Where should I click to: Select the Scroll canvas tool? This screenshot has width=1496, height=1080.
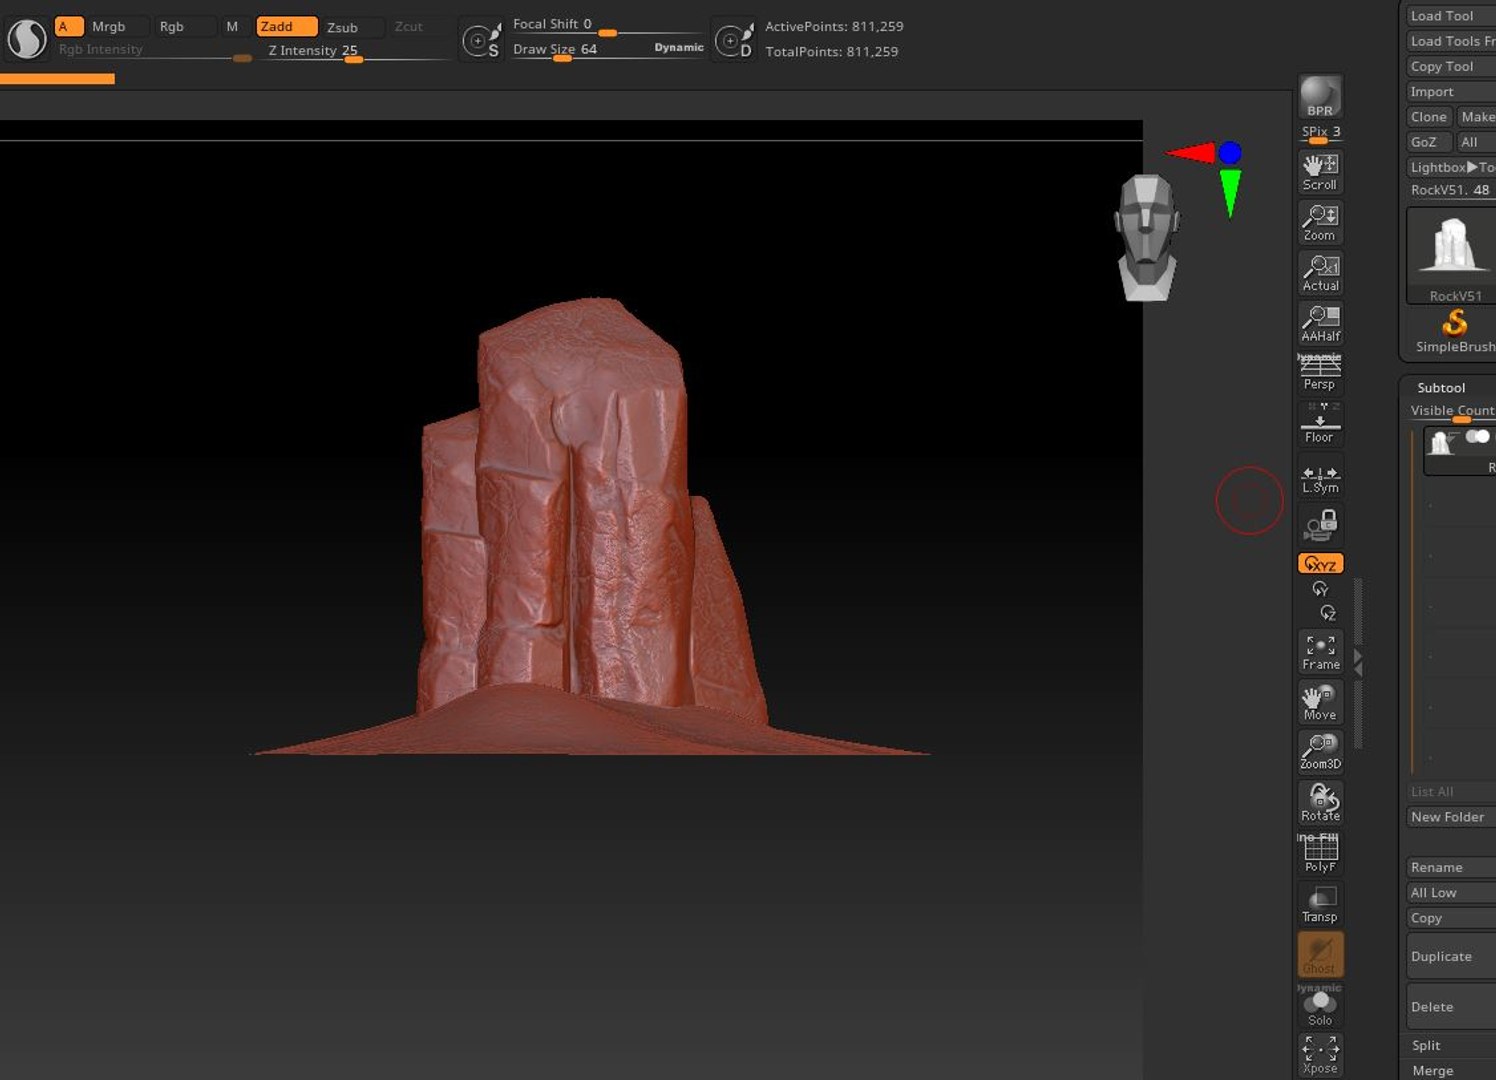click(1320, 171)
